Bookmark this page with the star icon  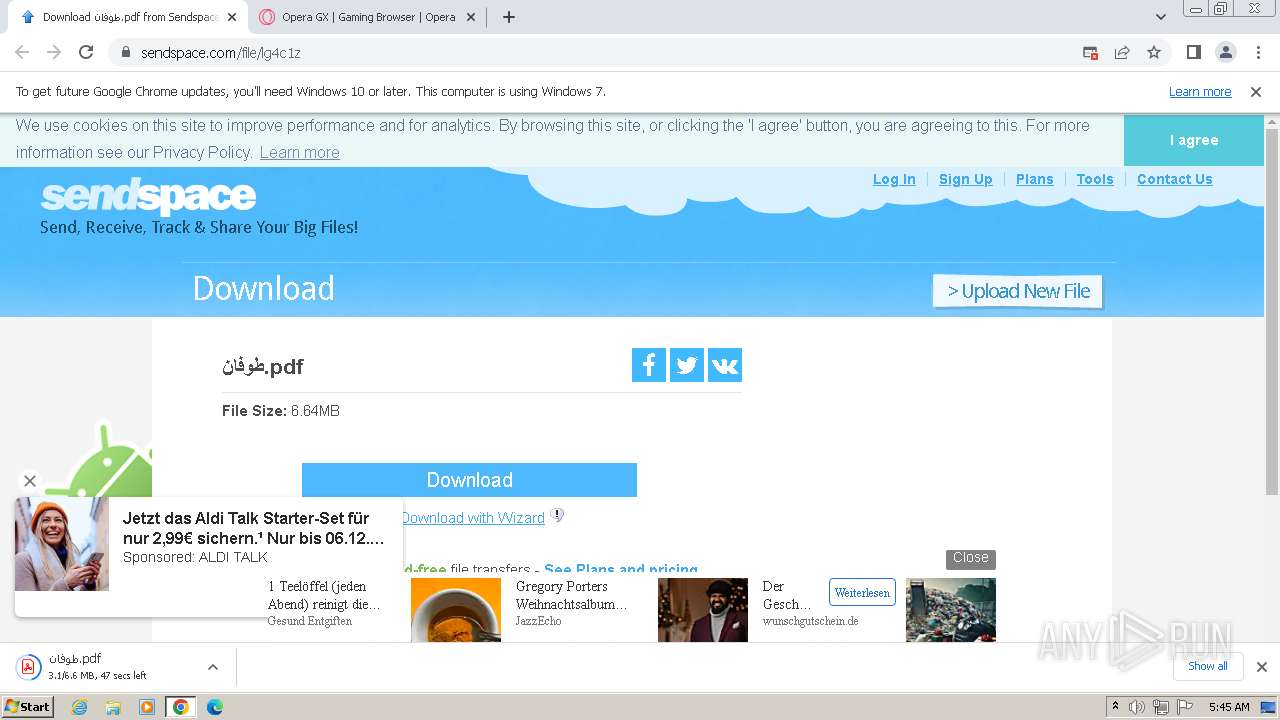pyautogui.click(x=1154, y=53)
